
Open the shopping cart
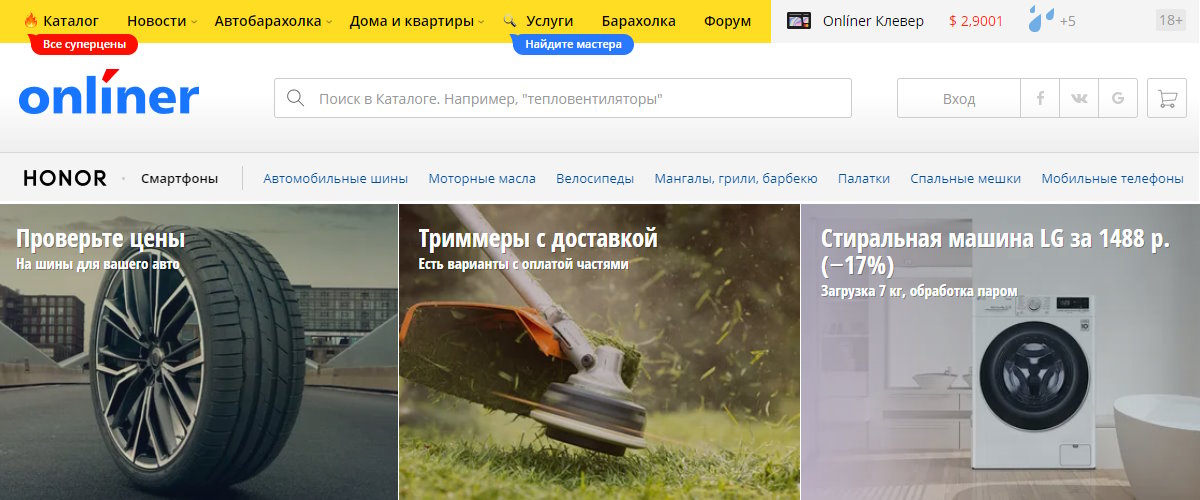pyautogui.click(x=1167, y=99)
